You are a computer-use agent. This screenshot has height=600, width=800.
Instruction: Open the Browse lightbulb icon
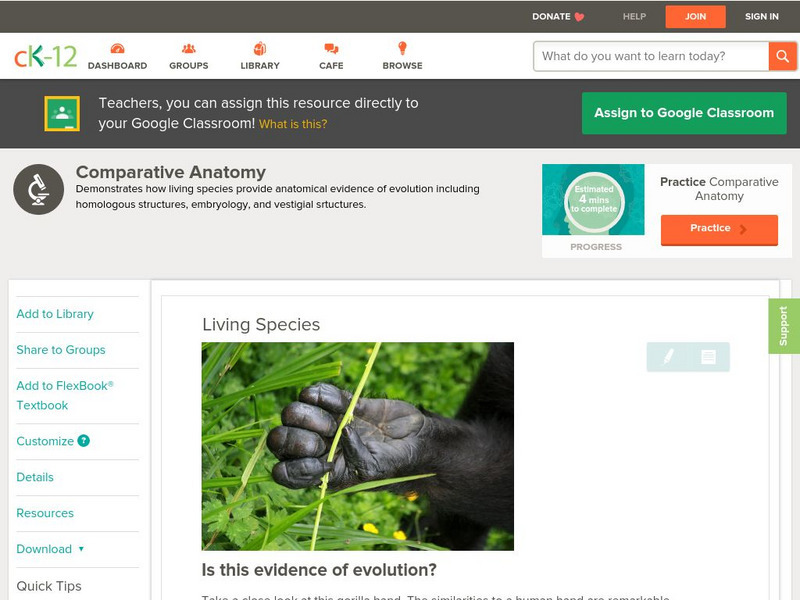click(x=402, y=48)
